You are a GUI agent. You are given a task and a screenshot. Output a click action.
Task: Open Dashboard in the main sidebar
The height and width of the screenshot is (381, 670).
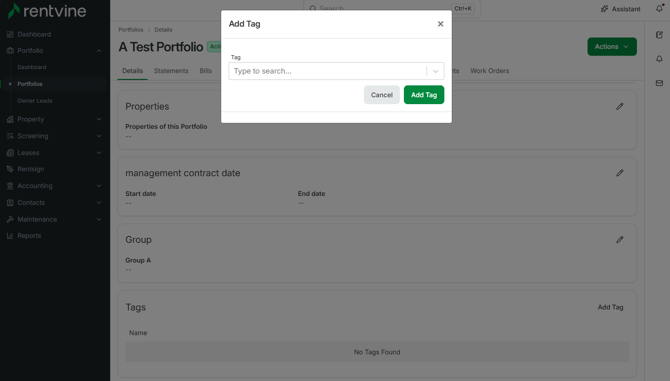click(x=34, y=34)
